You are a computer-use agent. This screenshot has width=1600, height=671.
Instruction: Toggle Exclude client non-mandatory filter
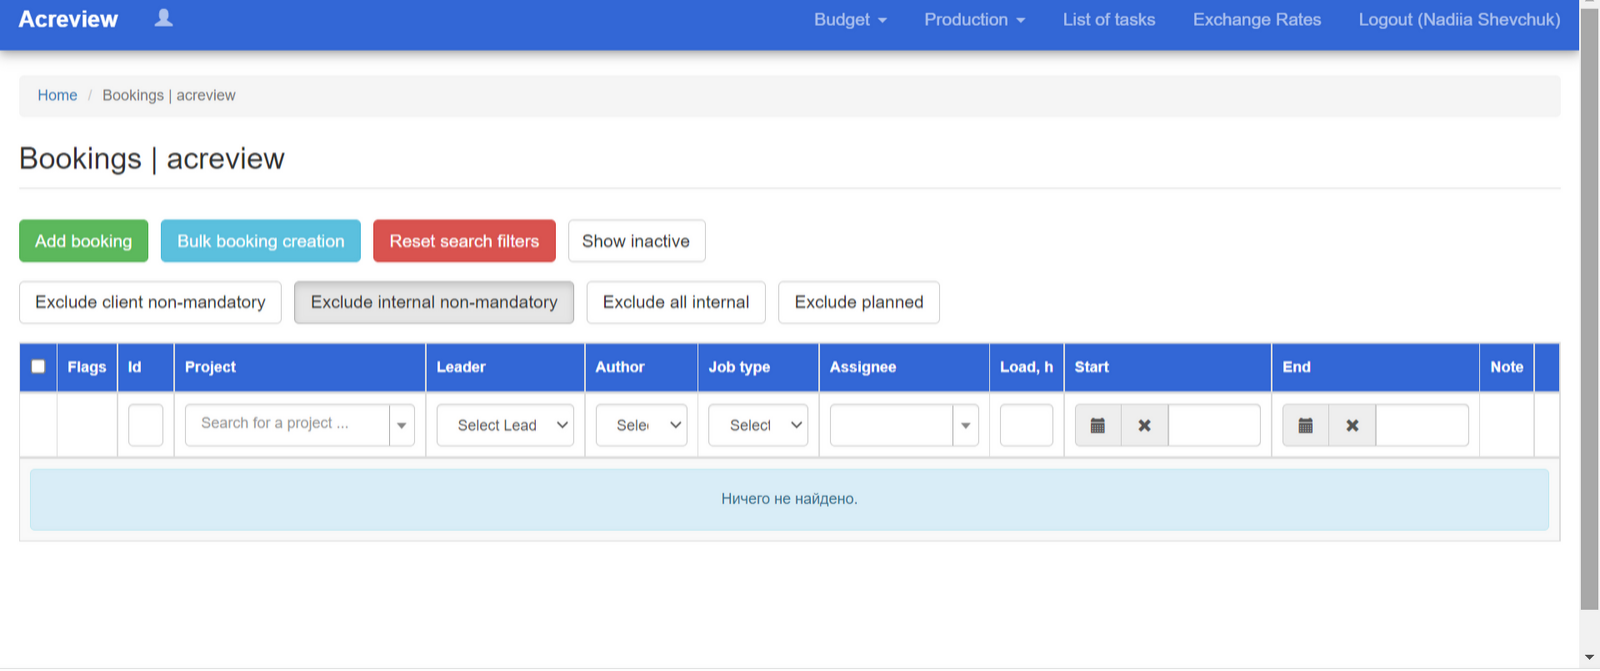coord(150,302)
